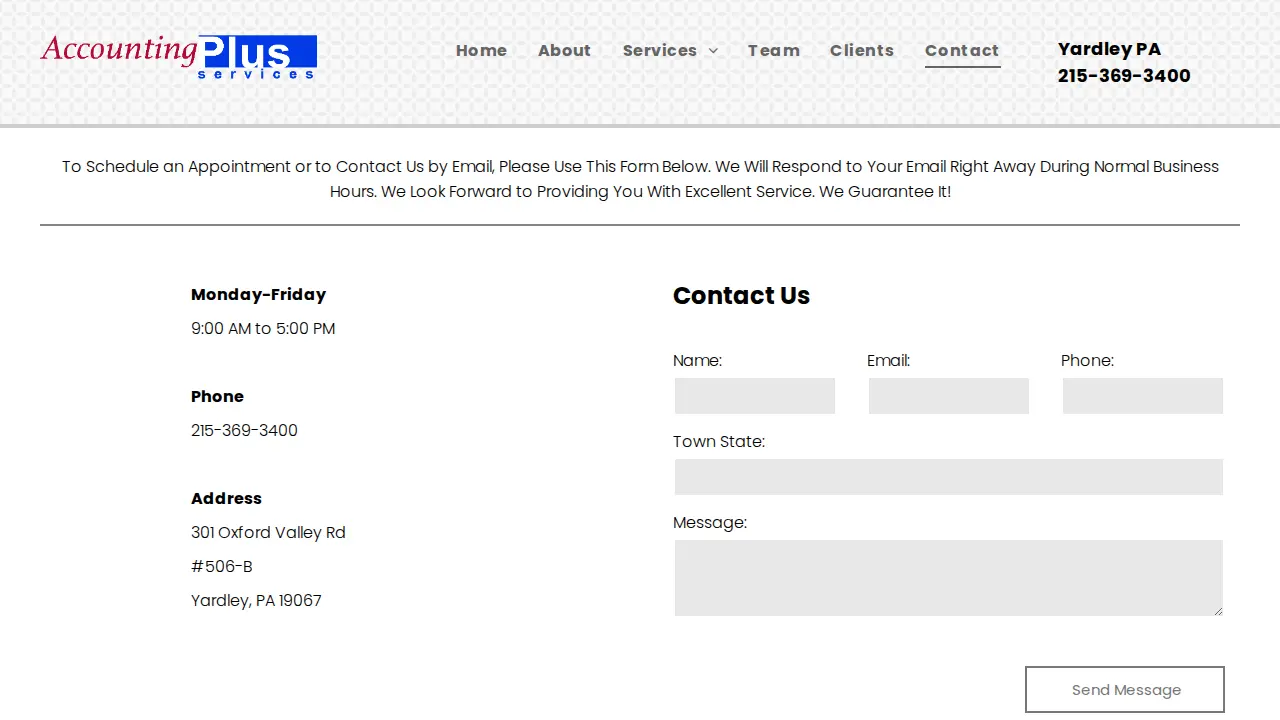The height and width of the screenshot is (720, 1280).
Task: Click the Address heading
Action: (x=226, y=498)
